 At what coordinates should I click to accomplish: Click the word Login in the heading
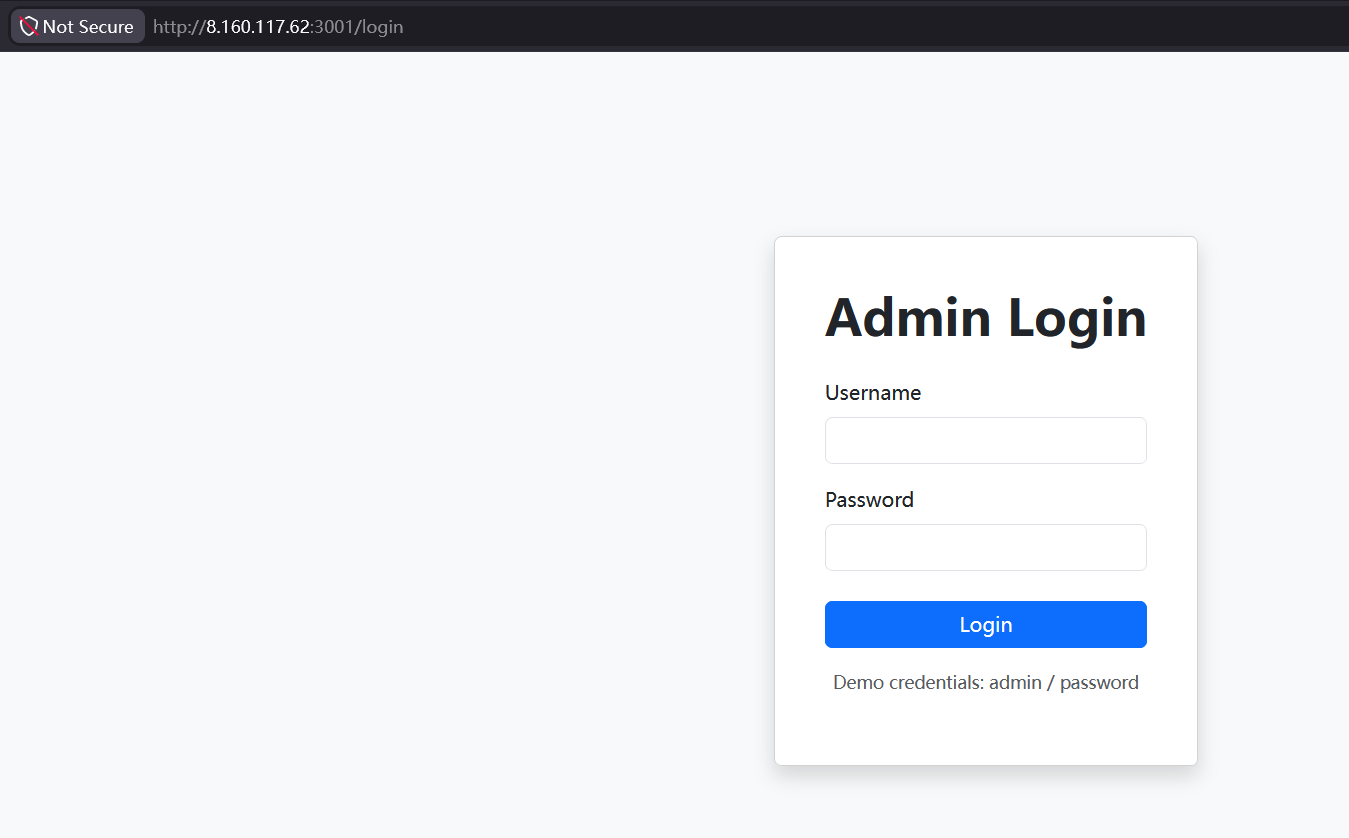point(1077,317)
